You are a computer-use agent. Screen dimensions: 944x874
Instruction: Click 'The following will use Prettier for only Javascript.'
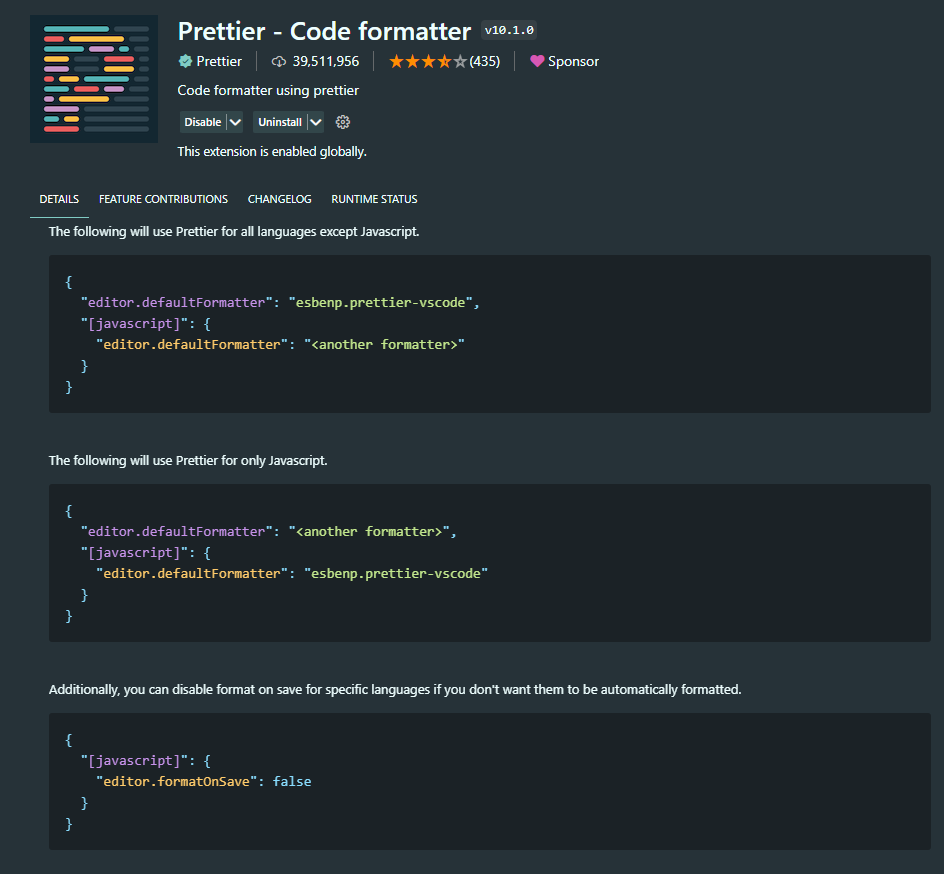click(x=188, y=460)
